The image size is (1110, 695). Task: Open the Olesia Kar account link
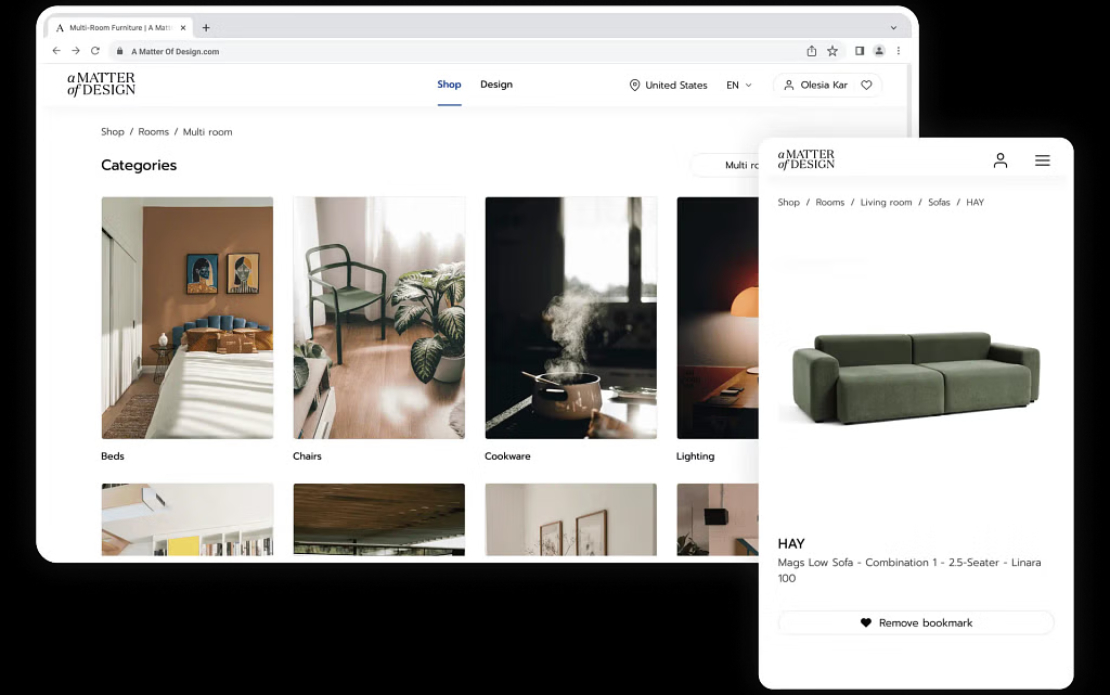(x=824, y=85)
